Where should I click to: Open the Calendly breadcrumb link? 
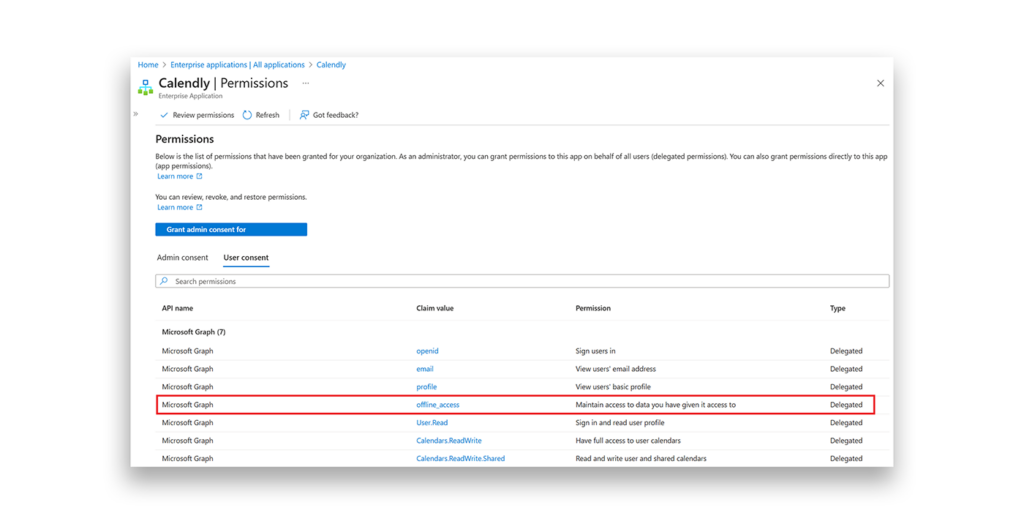click(x=331, y=65)
